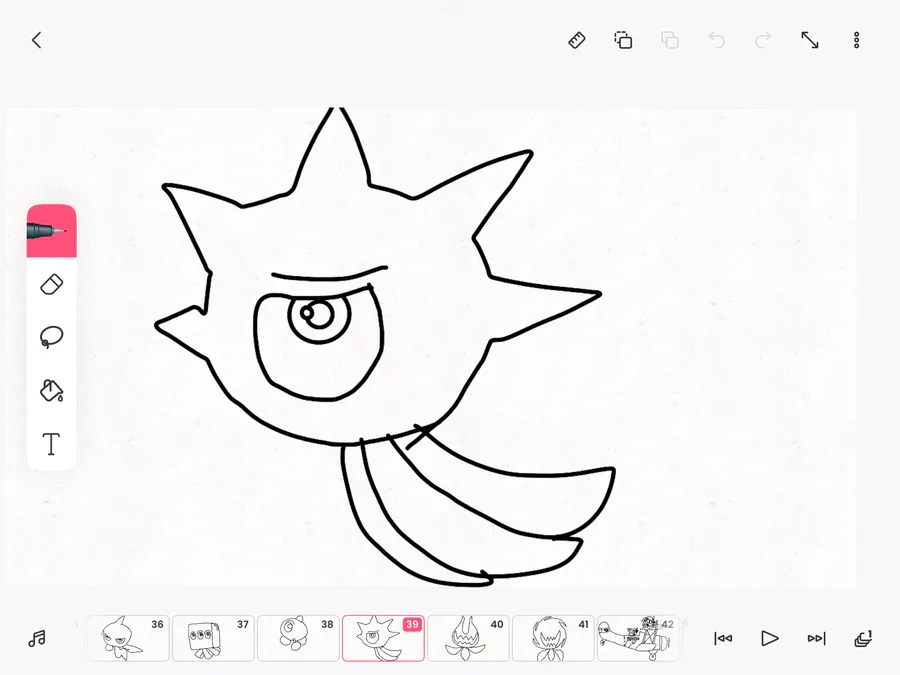Open the layers panel icon
900x675 pixels.
(863, 638)
